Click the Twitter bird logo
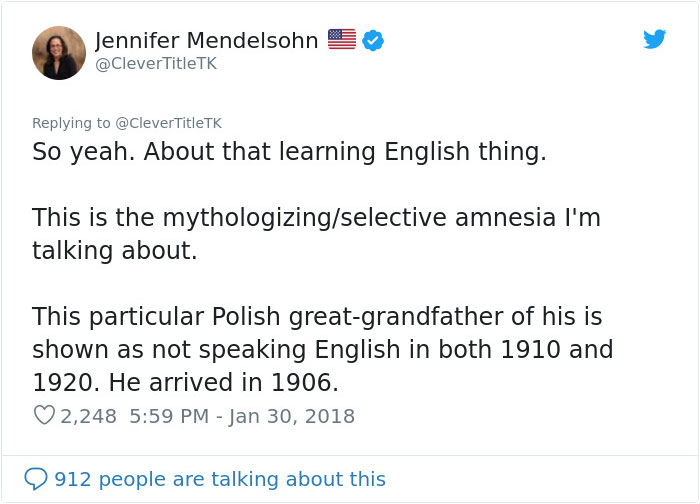 tap(654, 39)
